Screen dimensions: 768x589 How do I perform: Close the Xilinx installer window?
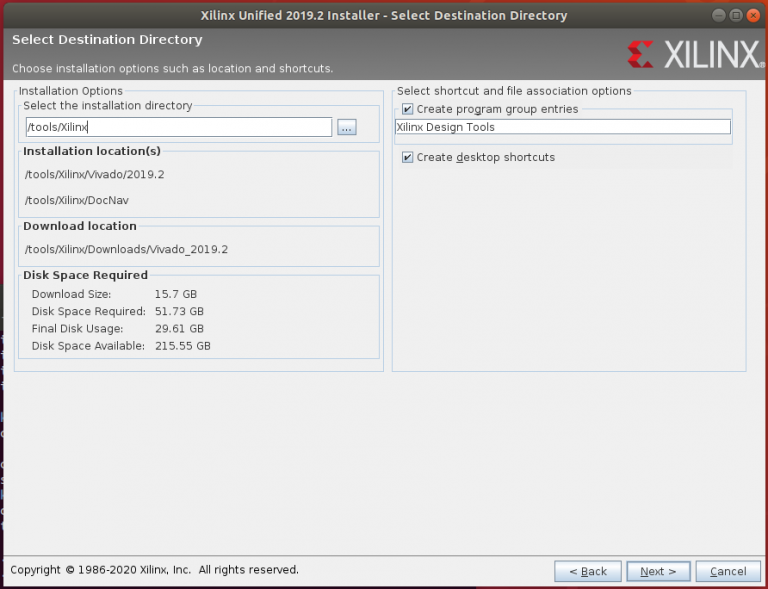(754, 15)
